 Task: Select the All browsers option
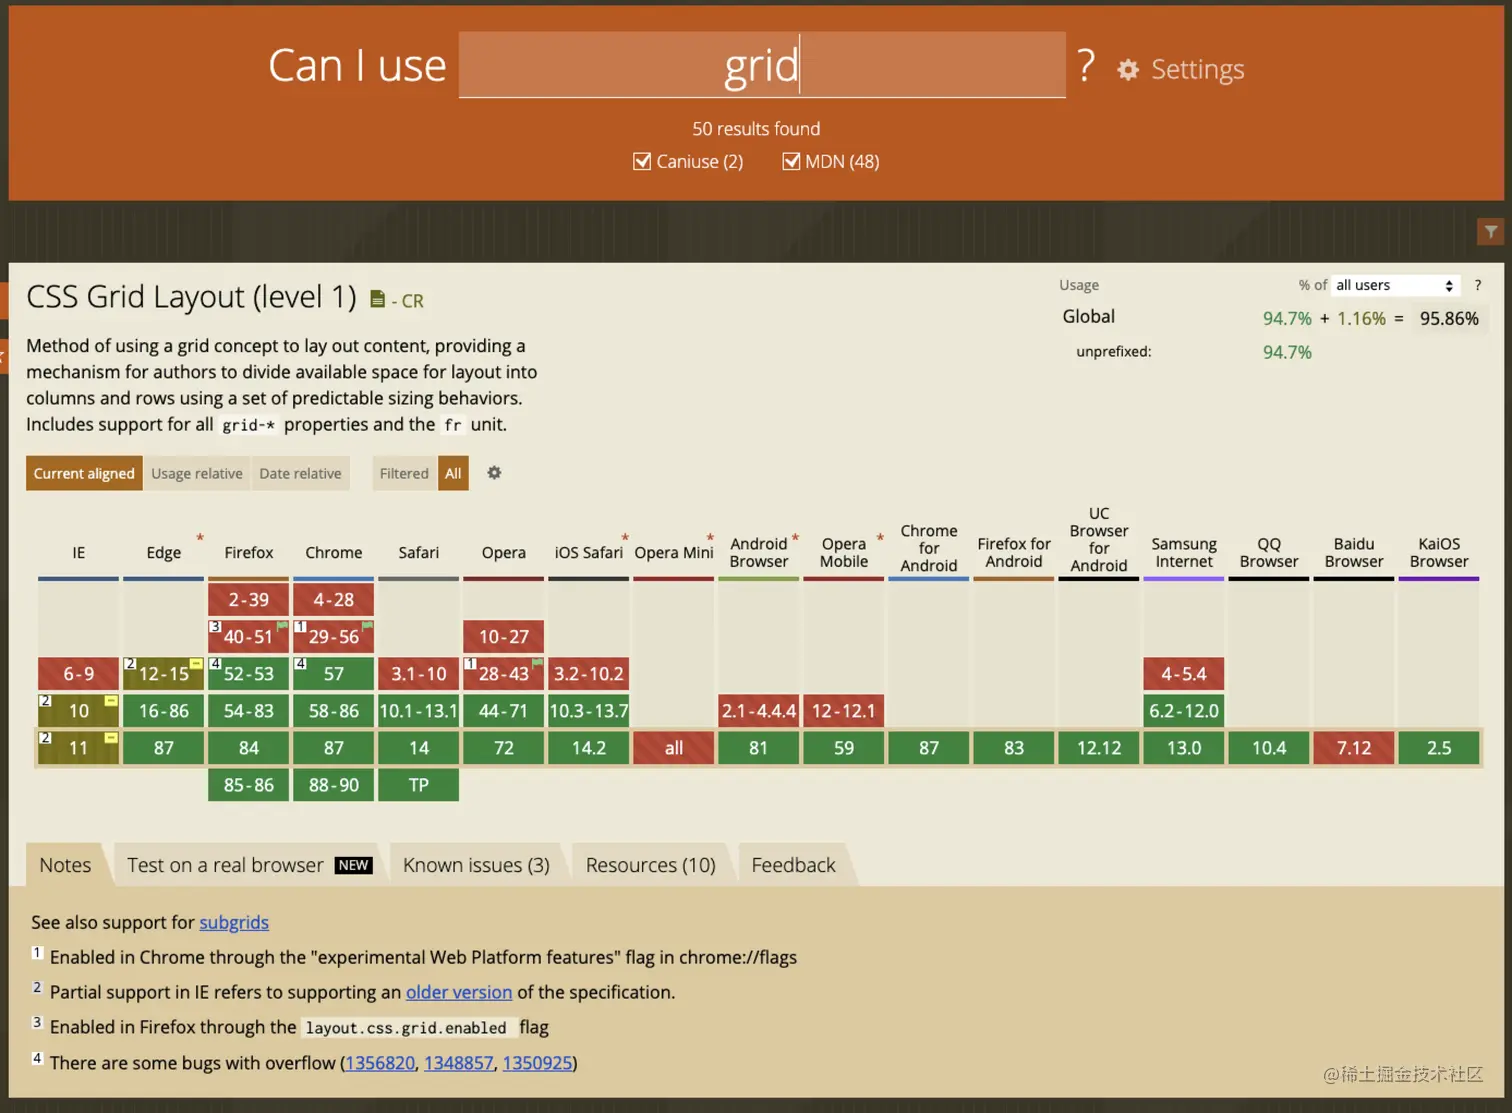tap(453, 473)
